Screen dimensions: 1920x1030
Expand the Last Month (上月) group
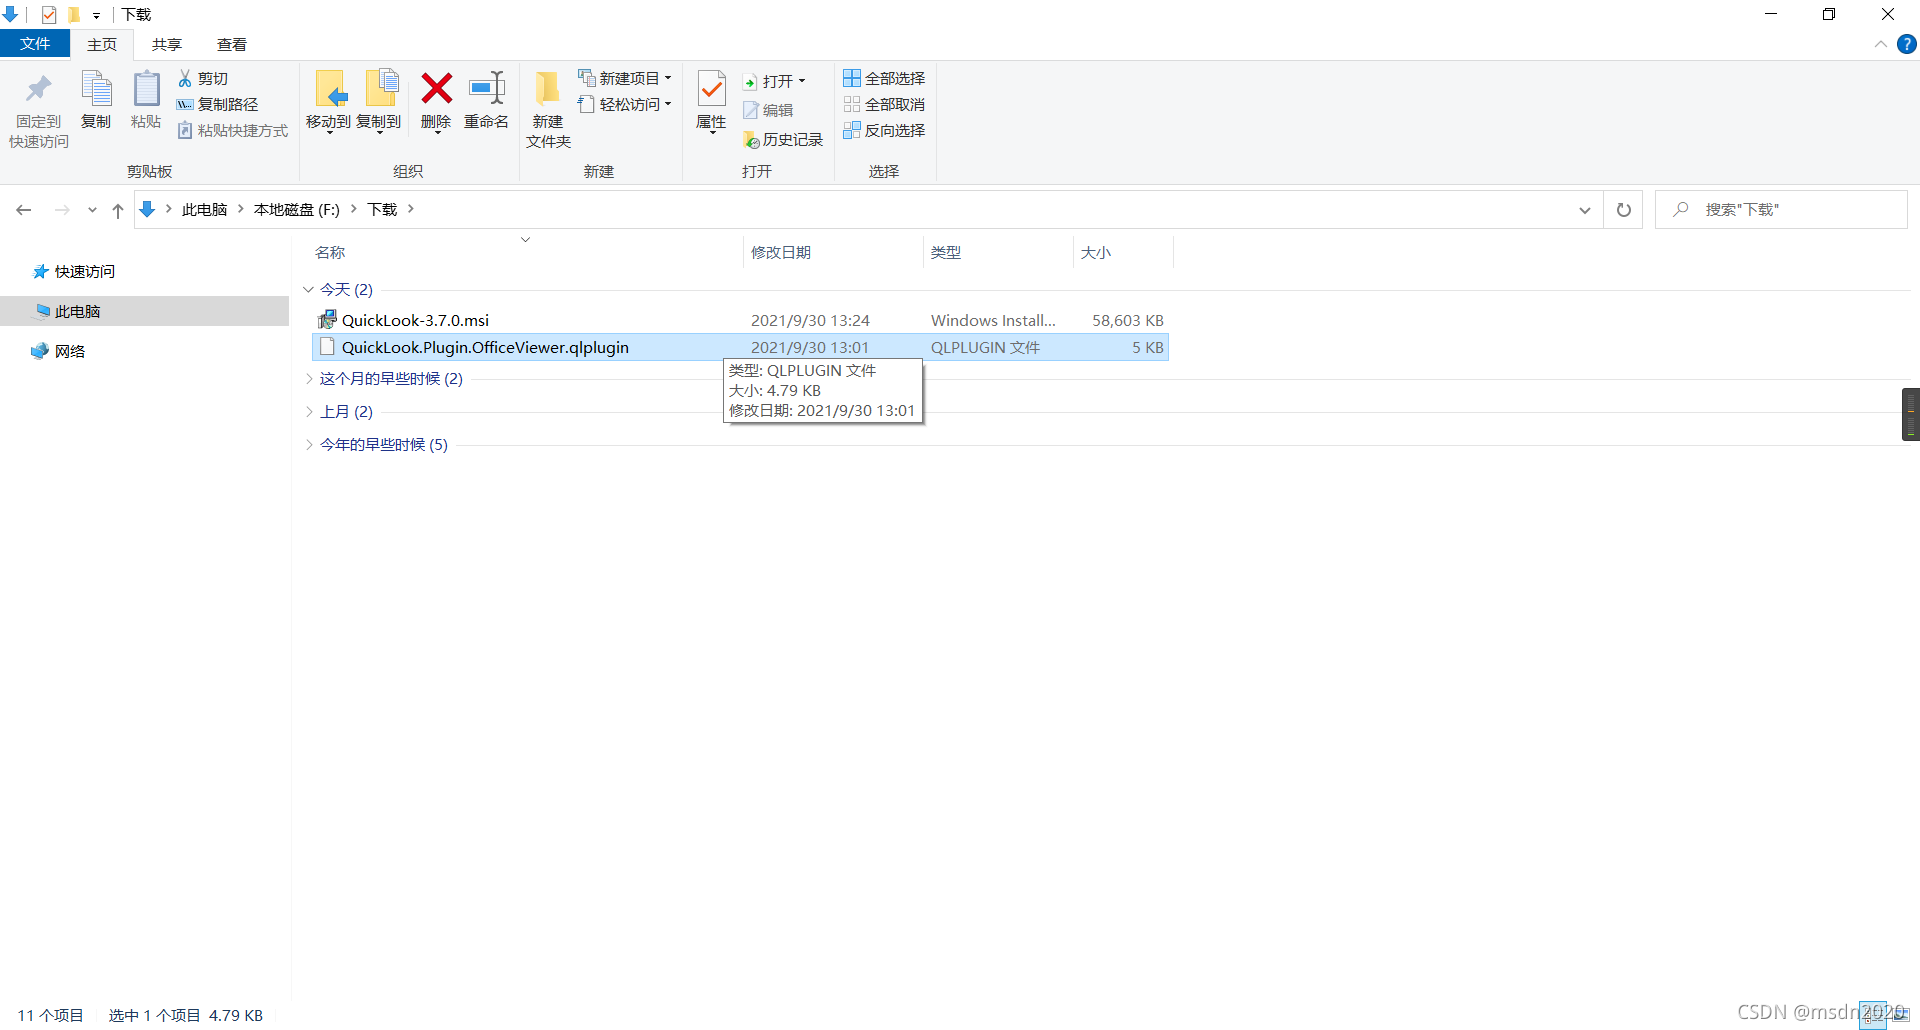coord(308,411)
